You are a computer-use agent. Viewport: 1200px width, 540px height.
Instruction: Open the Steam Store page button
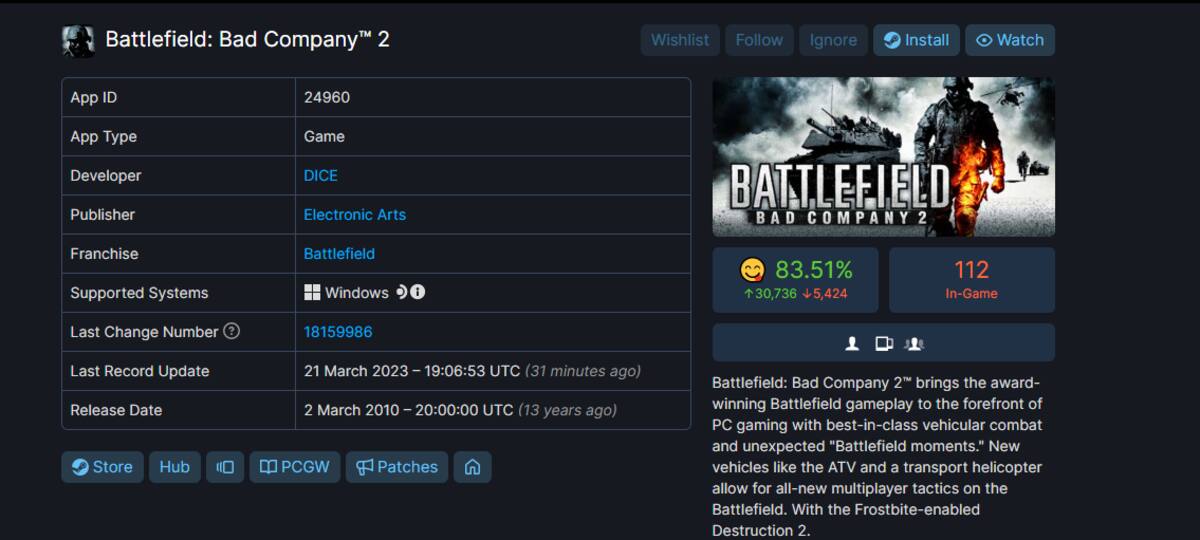point(102,467)
